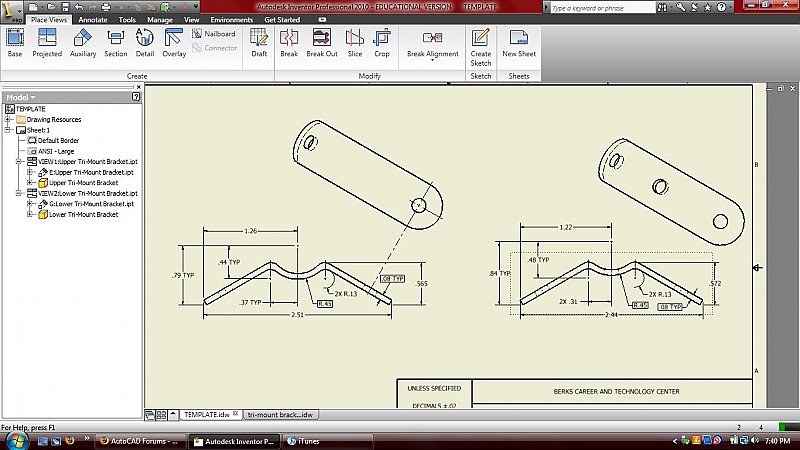Add a New Sheet
The image size is (800, 450).
pyautogui.click(x=519, y=43)
